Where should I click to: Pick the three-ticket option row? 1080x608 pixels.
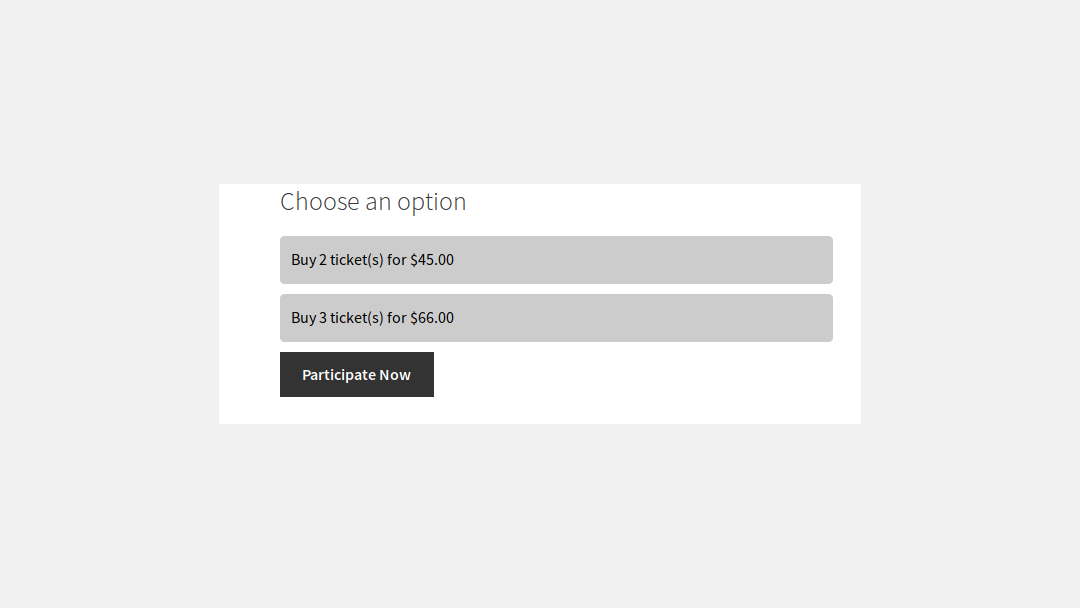click(x=556, y=318)
